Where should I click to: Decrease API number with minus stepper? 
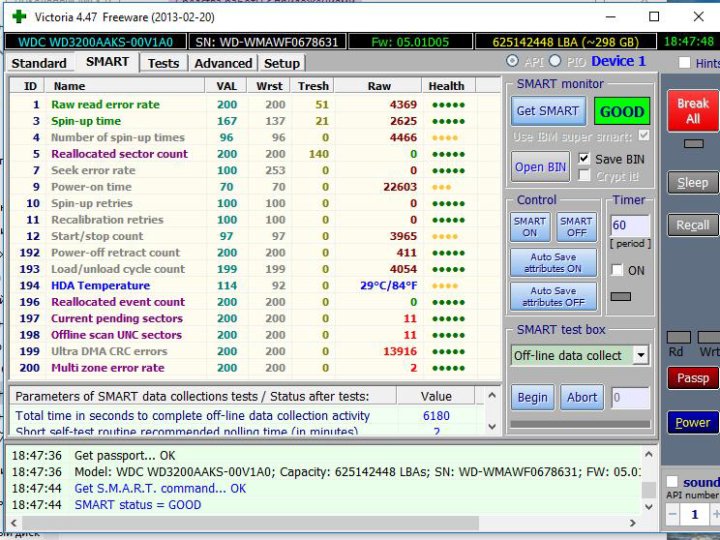(670, 514)
